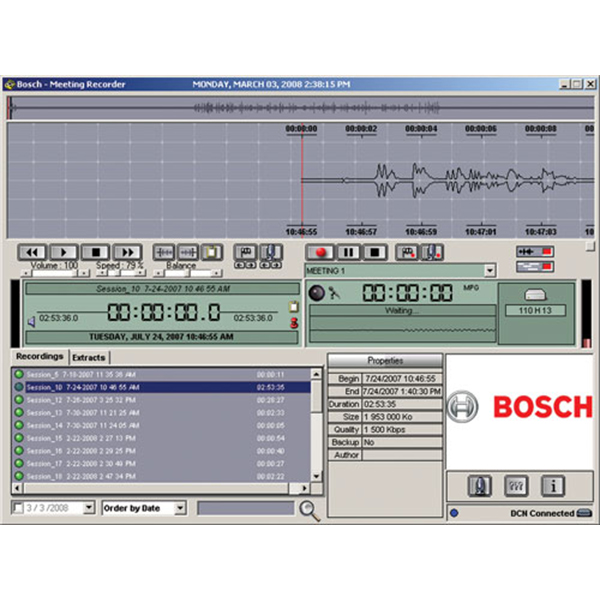Click the Author field in Properties
Image resolution: width=600 pixels, height=600 pixels.
click(402, 455)
